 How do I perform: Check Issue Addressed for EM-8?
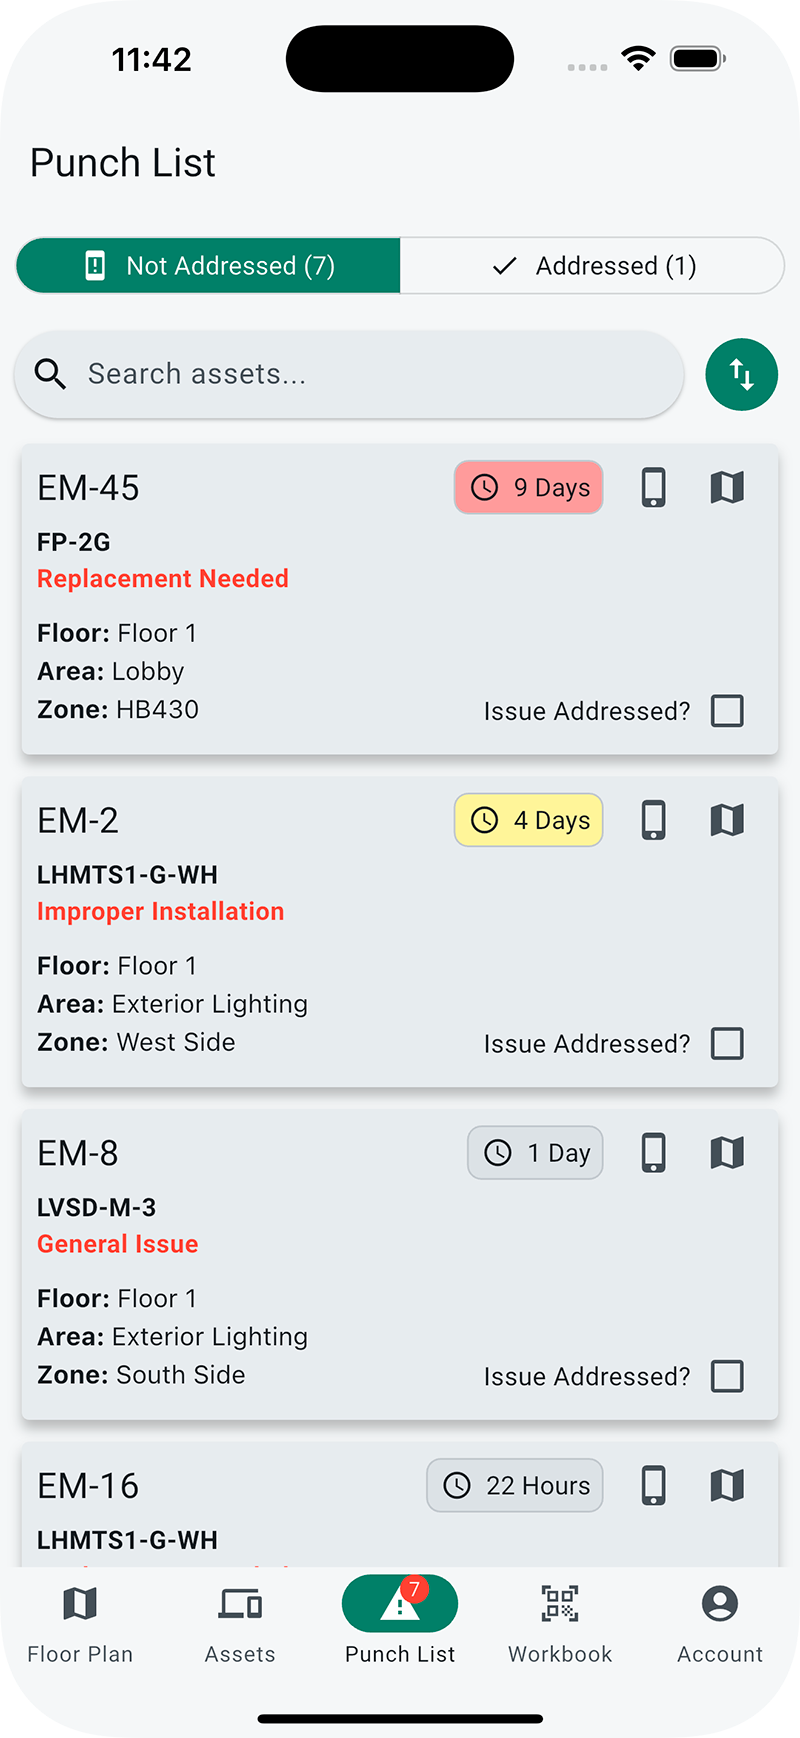(x=727, y=1376)
